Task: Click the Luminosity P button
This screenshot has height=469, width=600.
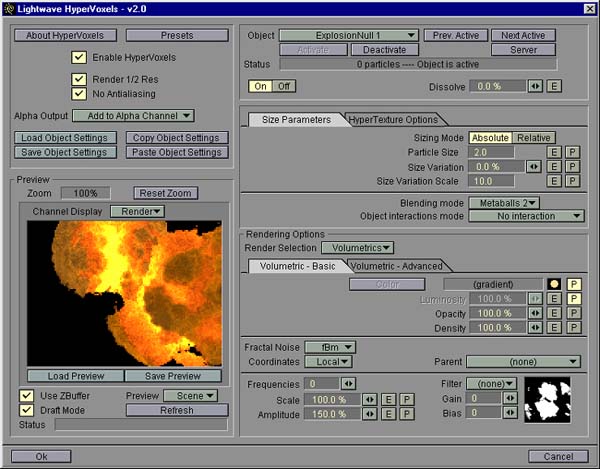Action: [574, 299]
